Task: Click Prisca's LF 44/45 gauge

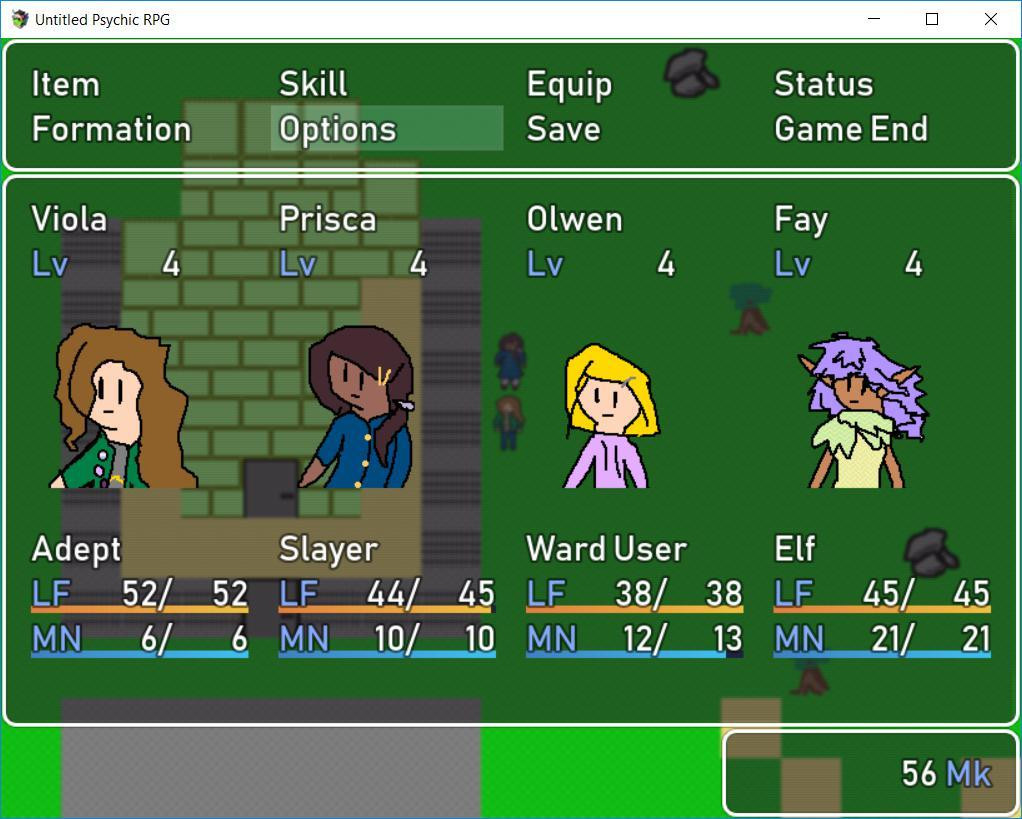Action: (x=387, y=595)
